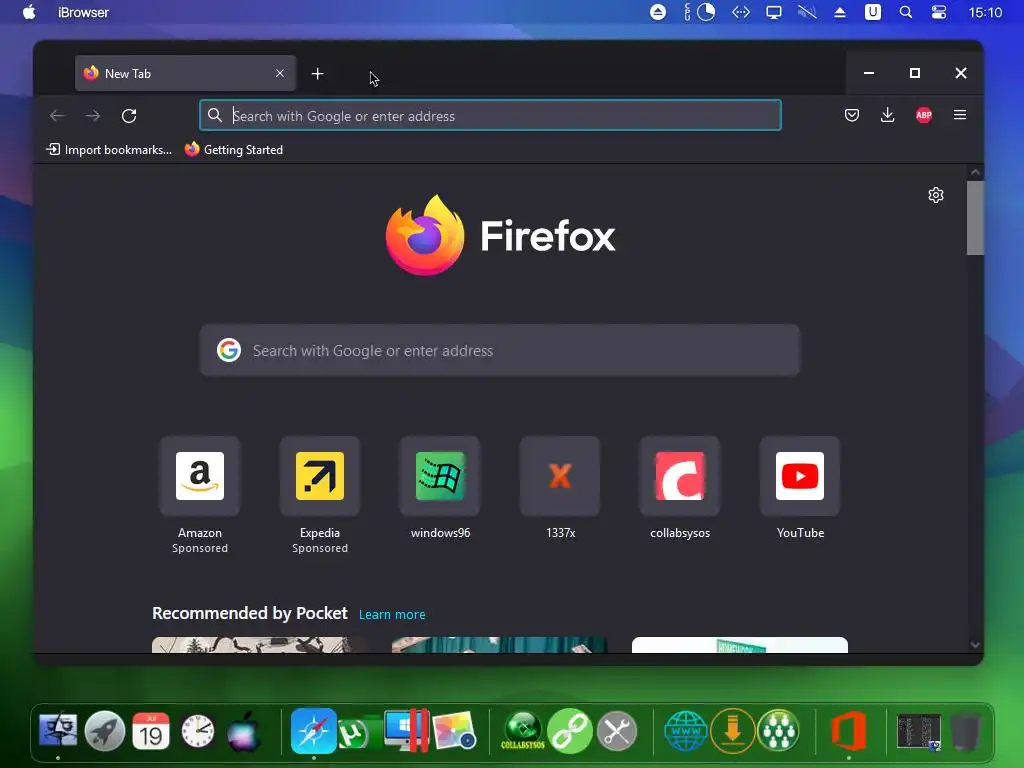Image resolution: width=1024 pixels, height=768 pixels.
Task: Open COLLABSYSOS green icon in dock
Action: (x=522, y=731)
